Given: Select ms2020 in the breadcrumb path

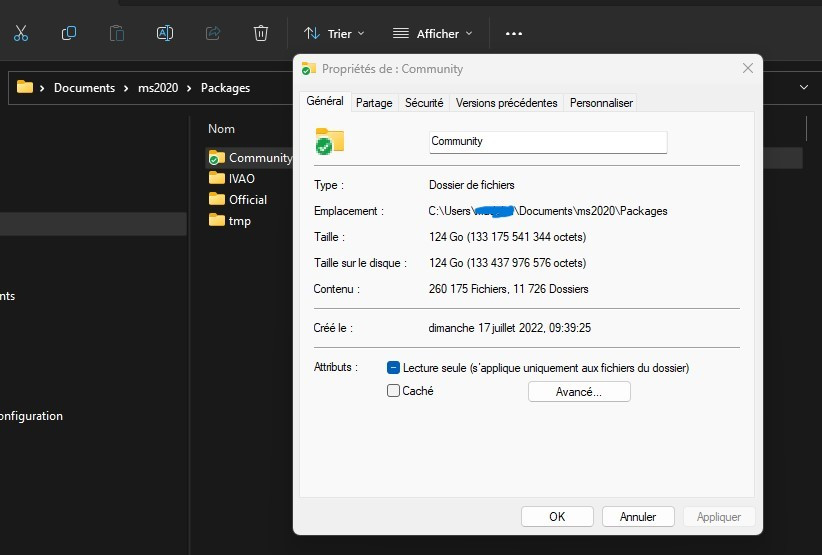Looking at the screenshot, I should [158, 88].
